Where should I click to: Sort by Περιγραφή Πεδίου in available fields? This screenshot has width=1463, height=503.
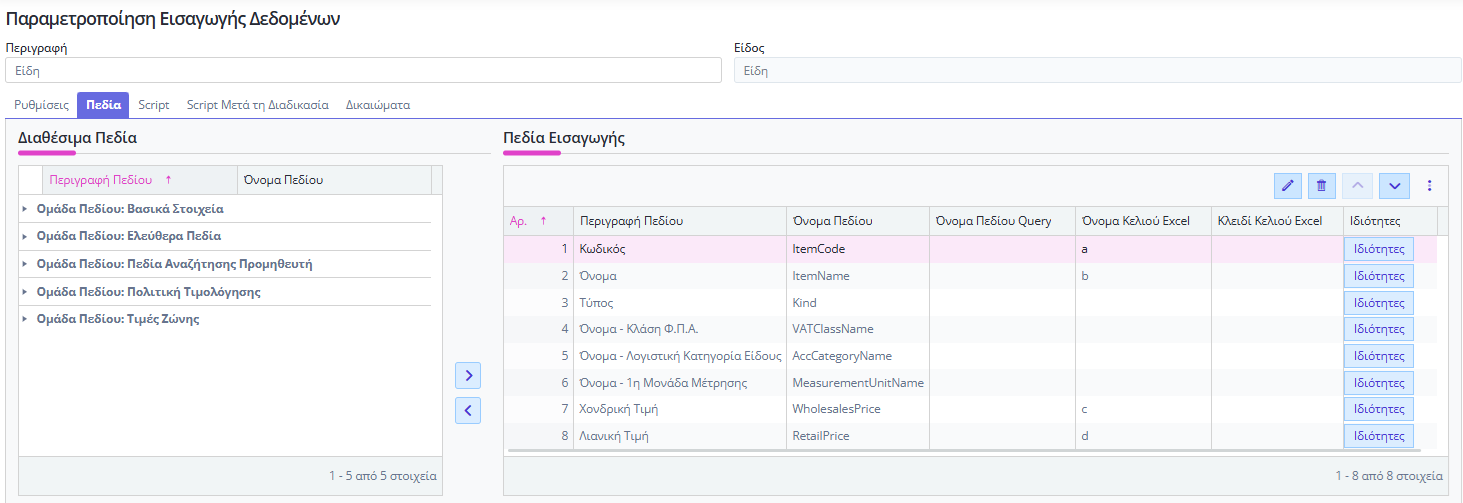(x=101, y=180)
